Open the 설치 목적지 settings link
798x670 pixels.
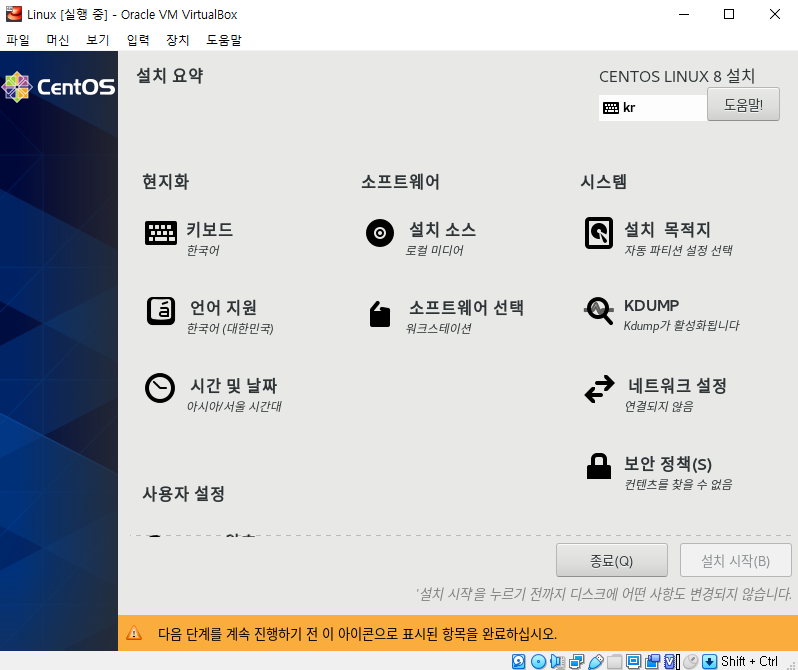click(x=667, y=230)
